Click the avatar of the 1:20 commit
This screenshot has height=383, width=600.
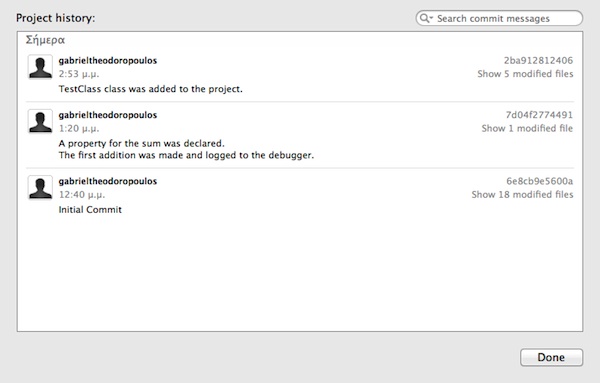tap(40, 121)
